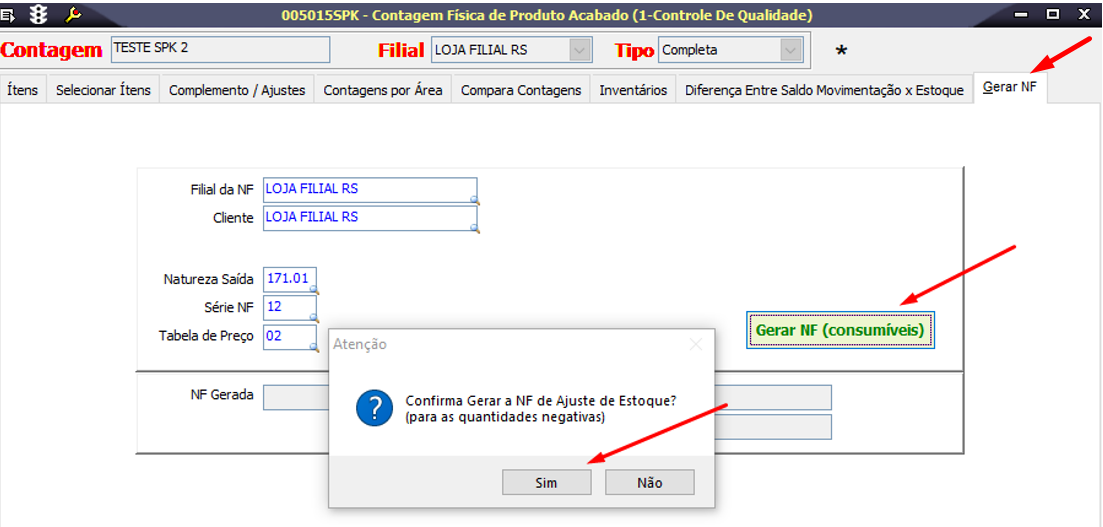Screen dimensions: 1103x527
Task: Click the Tipo combo box showing Completa
Action: pos(729,51)
